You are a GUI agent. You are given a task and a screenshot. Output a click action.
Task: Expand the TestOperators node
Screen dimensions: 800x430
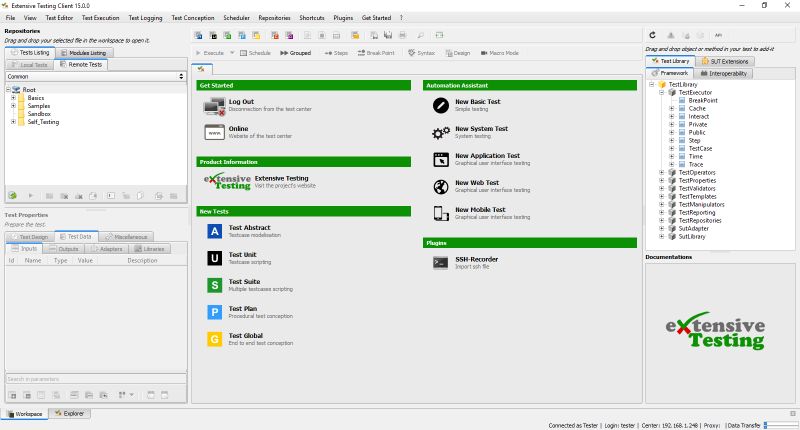pyautogui.click(x=662, y=172)
